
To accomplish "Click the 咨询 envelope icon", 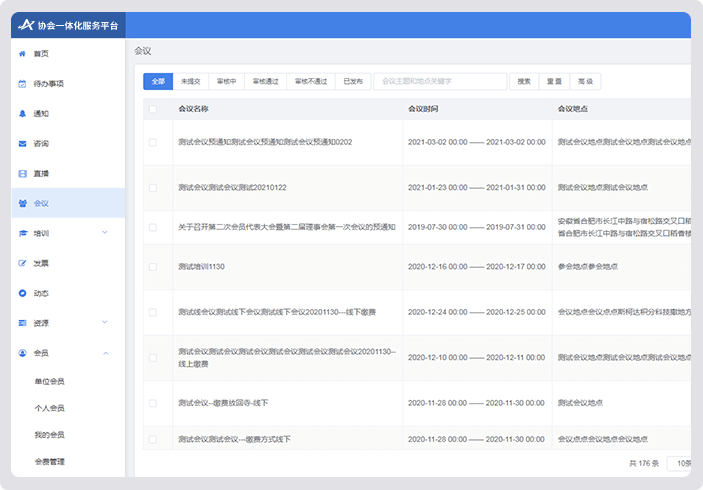I will click(22, 143).
